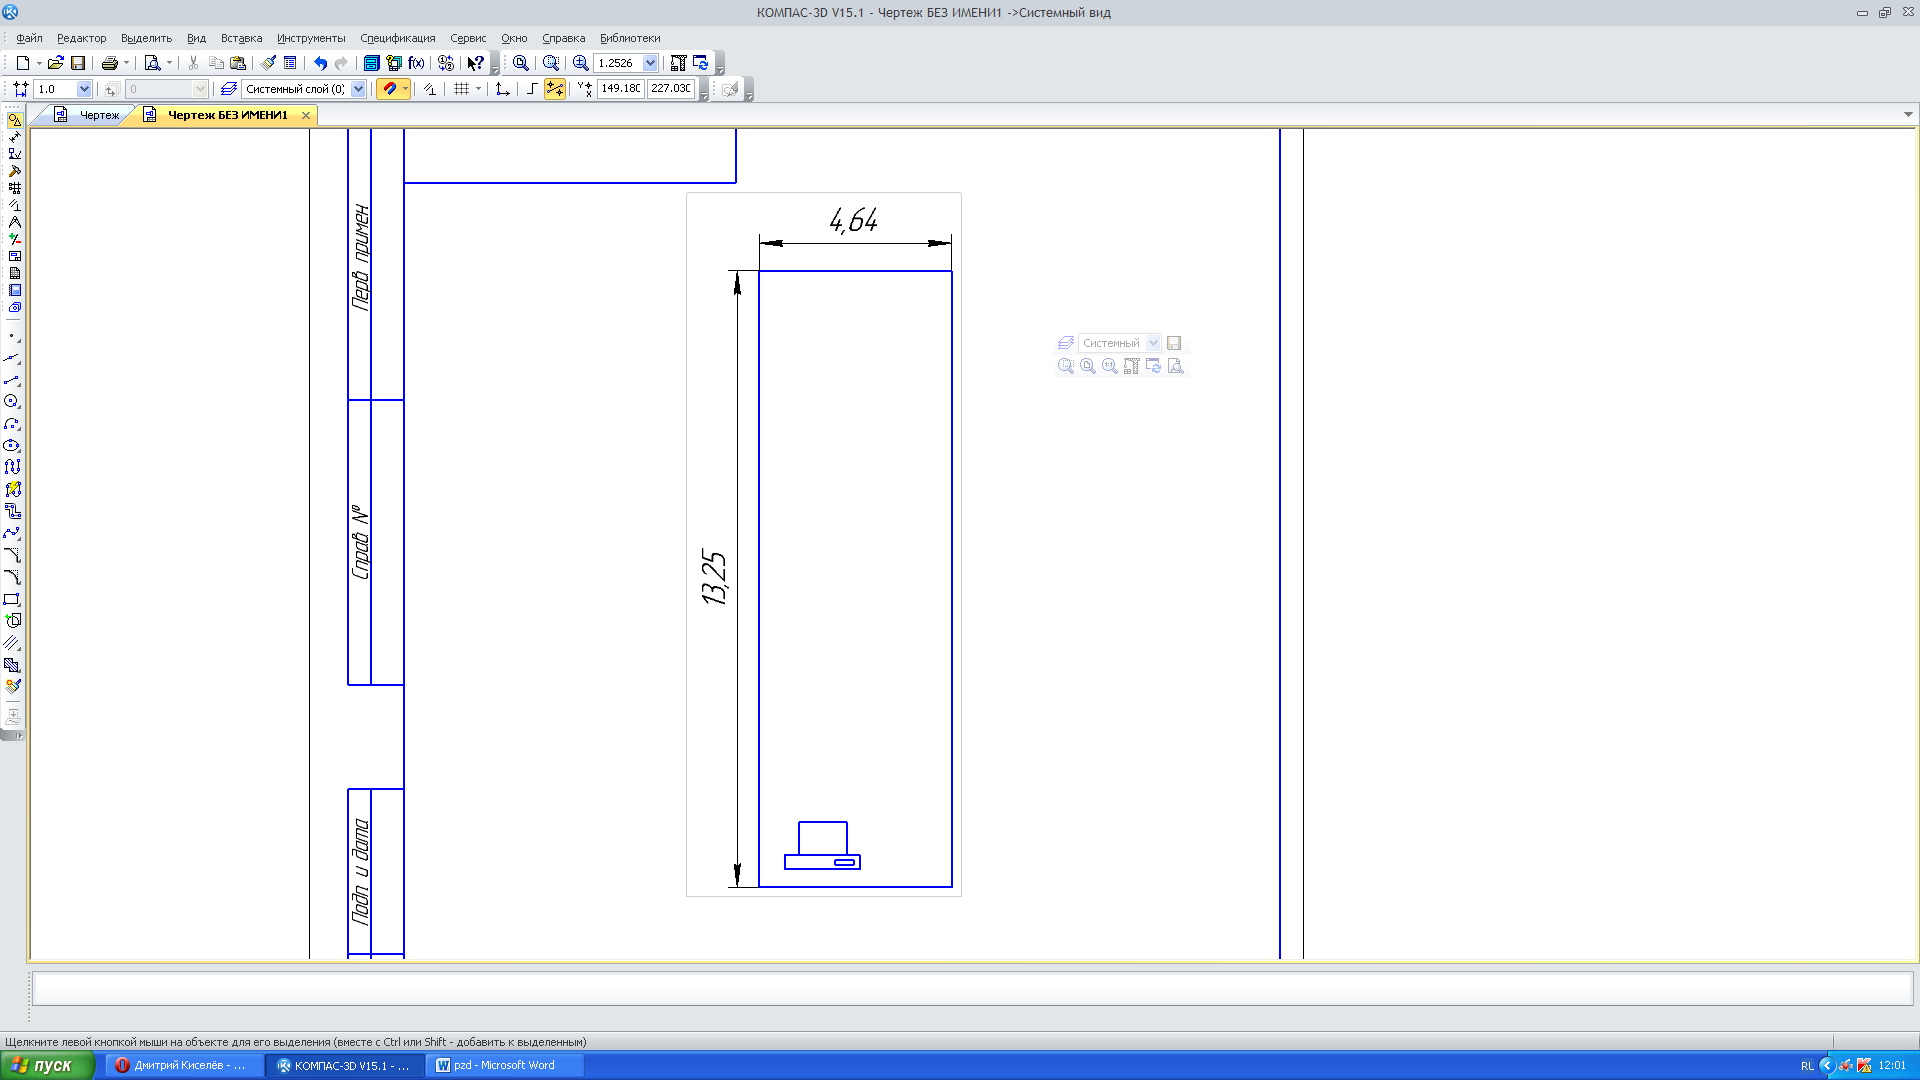Click the zoom in magnifier icon
The height and width of the screenshot is (1080, 1920).
pyautogui.click(x=580, y=63)
